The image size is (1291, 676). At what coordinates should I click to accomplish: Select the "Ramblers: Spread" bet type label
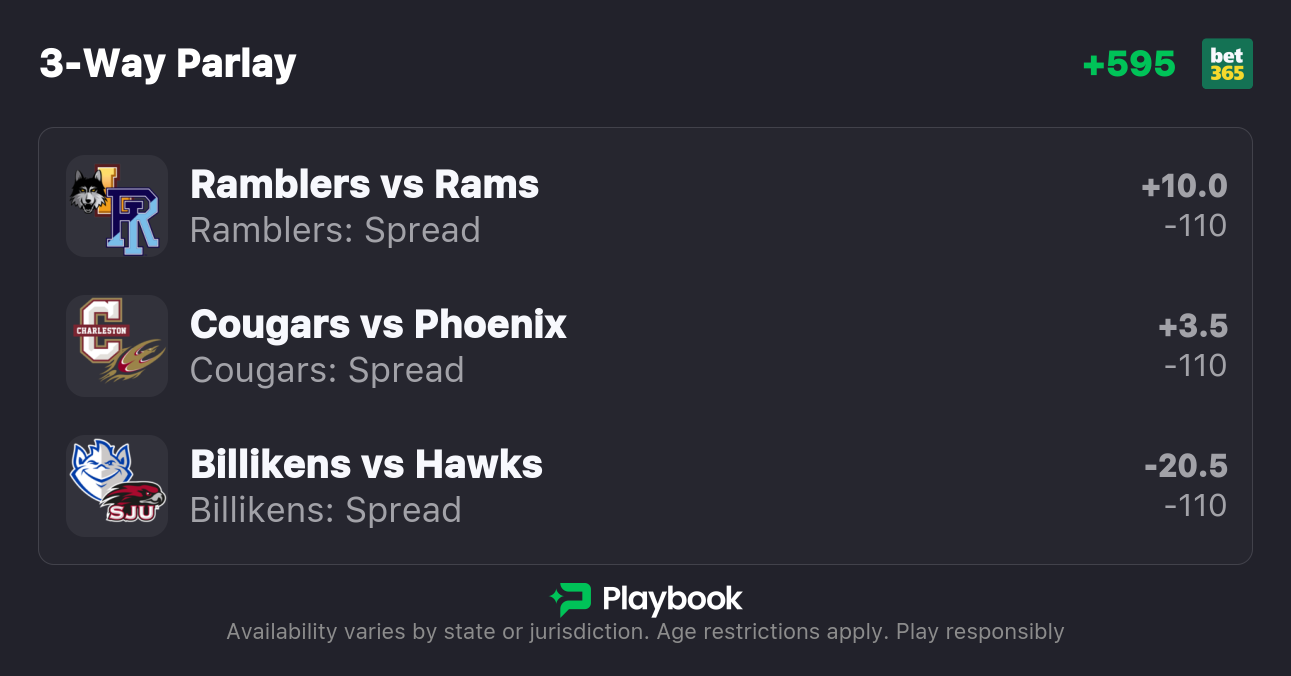[335, 230]
